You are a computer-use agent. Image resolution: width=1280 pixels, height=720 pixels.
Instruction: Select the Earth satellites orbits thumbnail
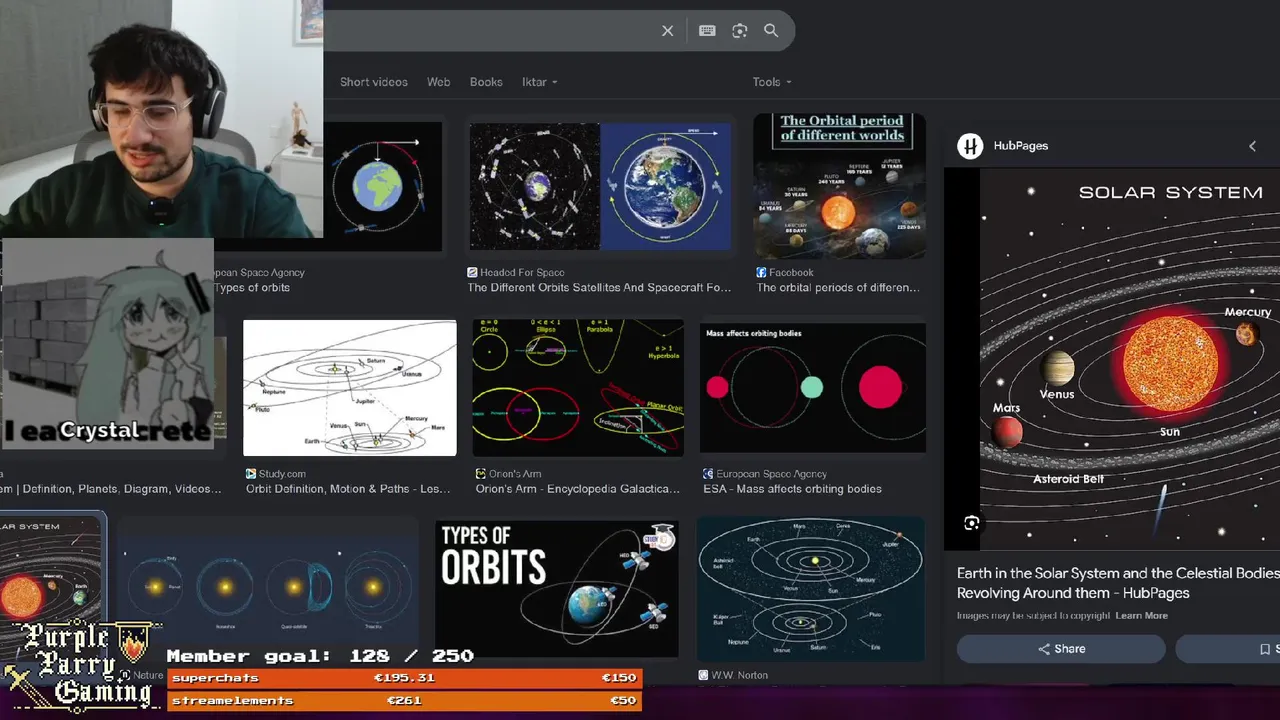pyautogui.click(x=600, y=186)
